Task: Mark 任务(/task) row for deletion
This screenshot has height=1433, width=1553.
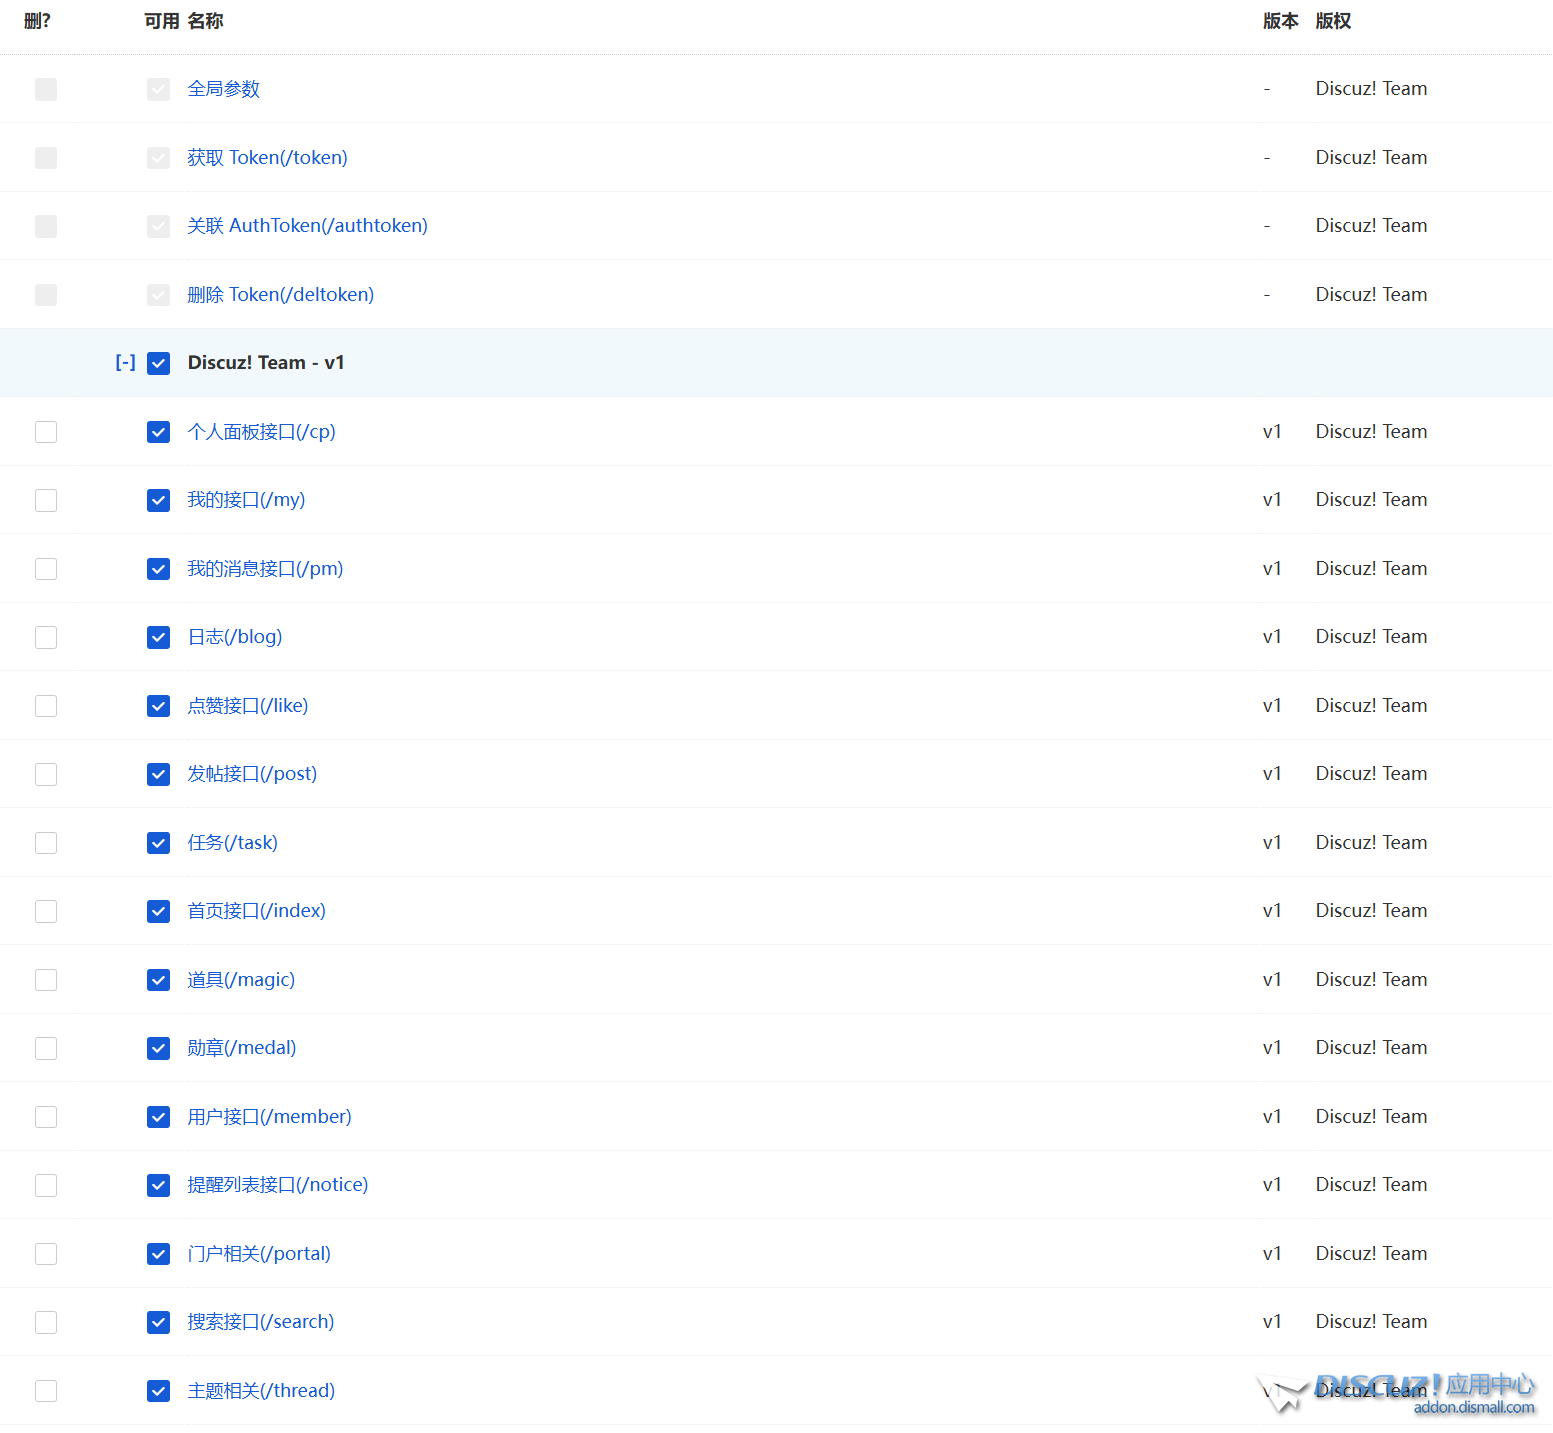Action: (x=46, y=843)
